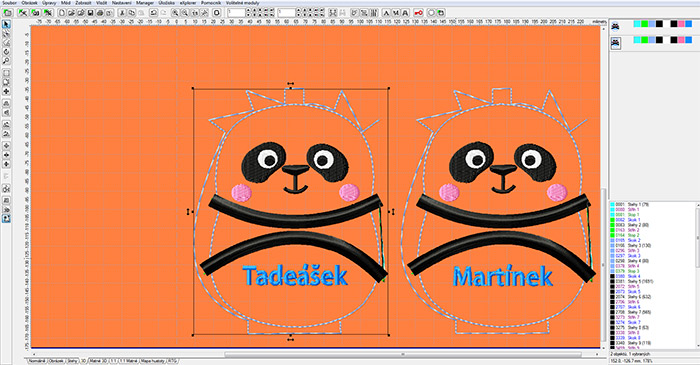Click the red key icon
The image size is (700, 365).
point(418,13)
